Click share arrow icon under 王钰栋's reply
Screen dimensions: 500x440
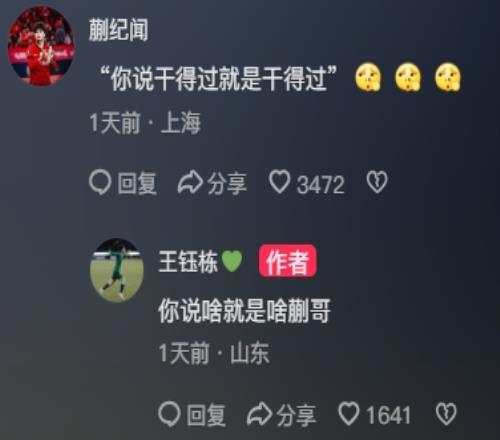click(259, 414)
